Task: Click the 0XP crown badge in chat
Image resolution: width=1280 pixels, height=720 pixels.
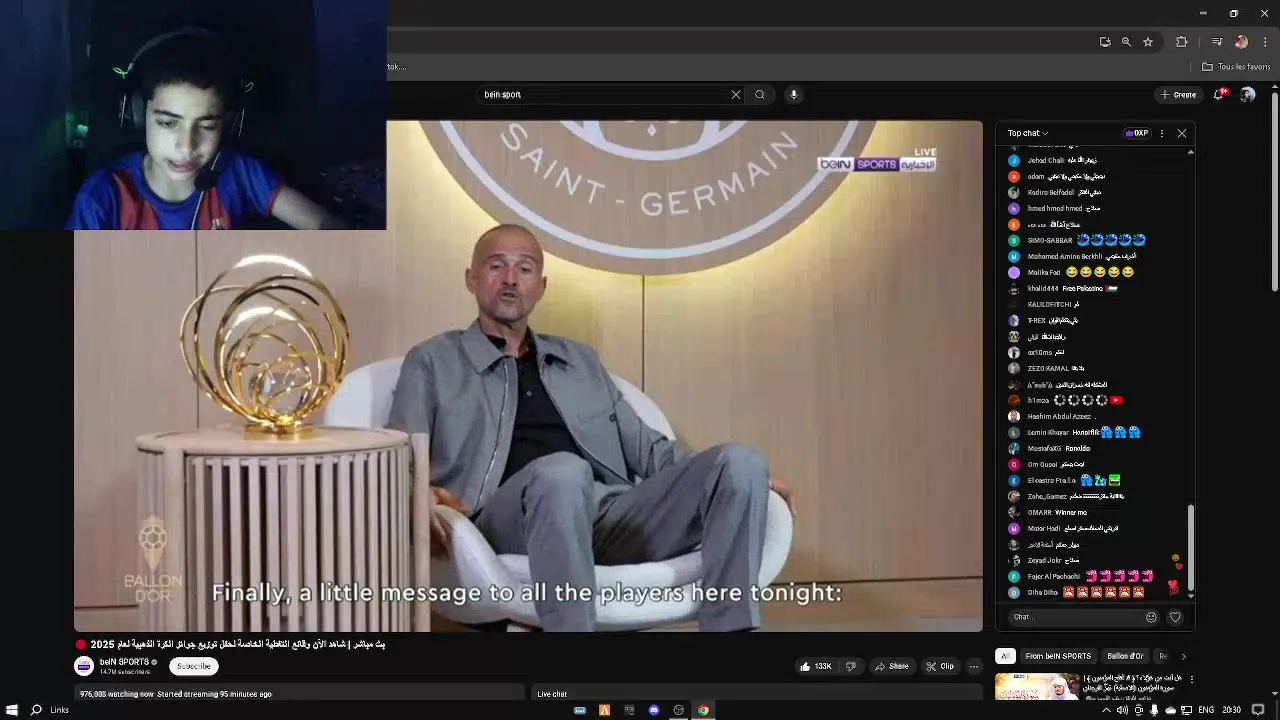Action: pos(1136,133)
